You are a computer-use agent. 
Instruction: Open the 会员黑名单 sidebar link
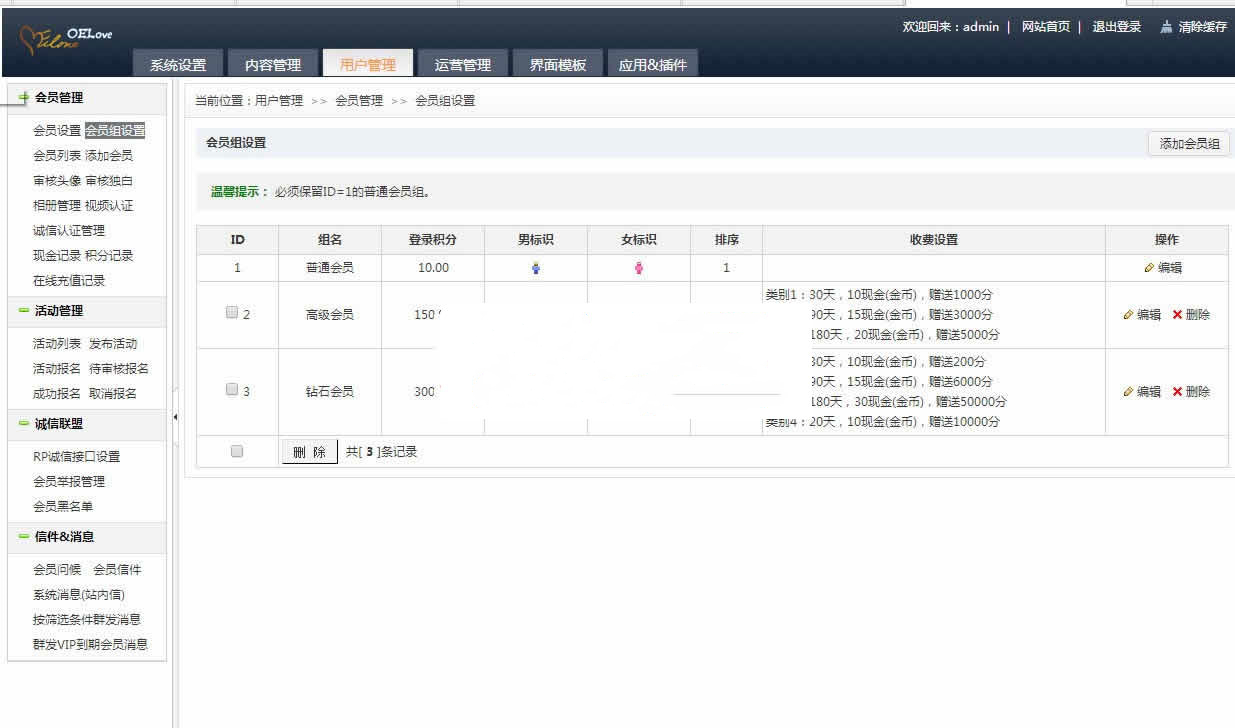point(63,506)
